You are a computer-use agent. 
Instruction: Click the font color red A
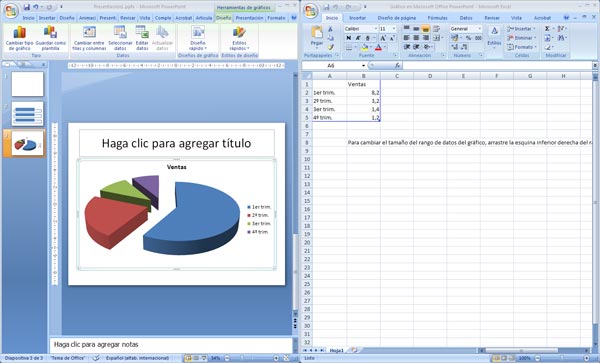pyautogui.click(x=378, y=47)
